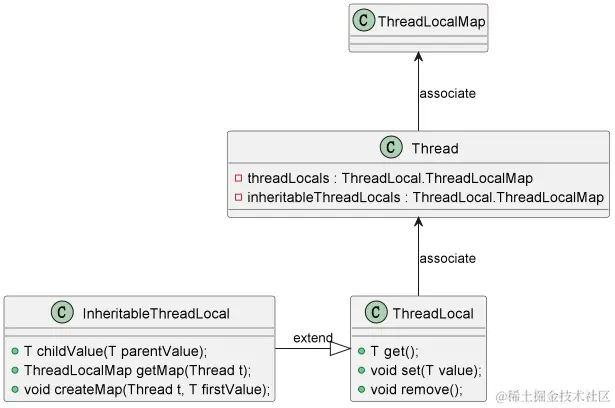This screenshot has height=408, width=615.
Task: Click the upper associate arrow label
Action: 448,93
